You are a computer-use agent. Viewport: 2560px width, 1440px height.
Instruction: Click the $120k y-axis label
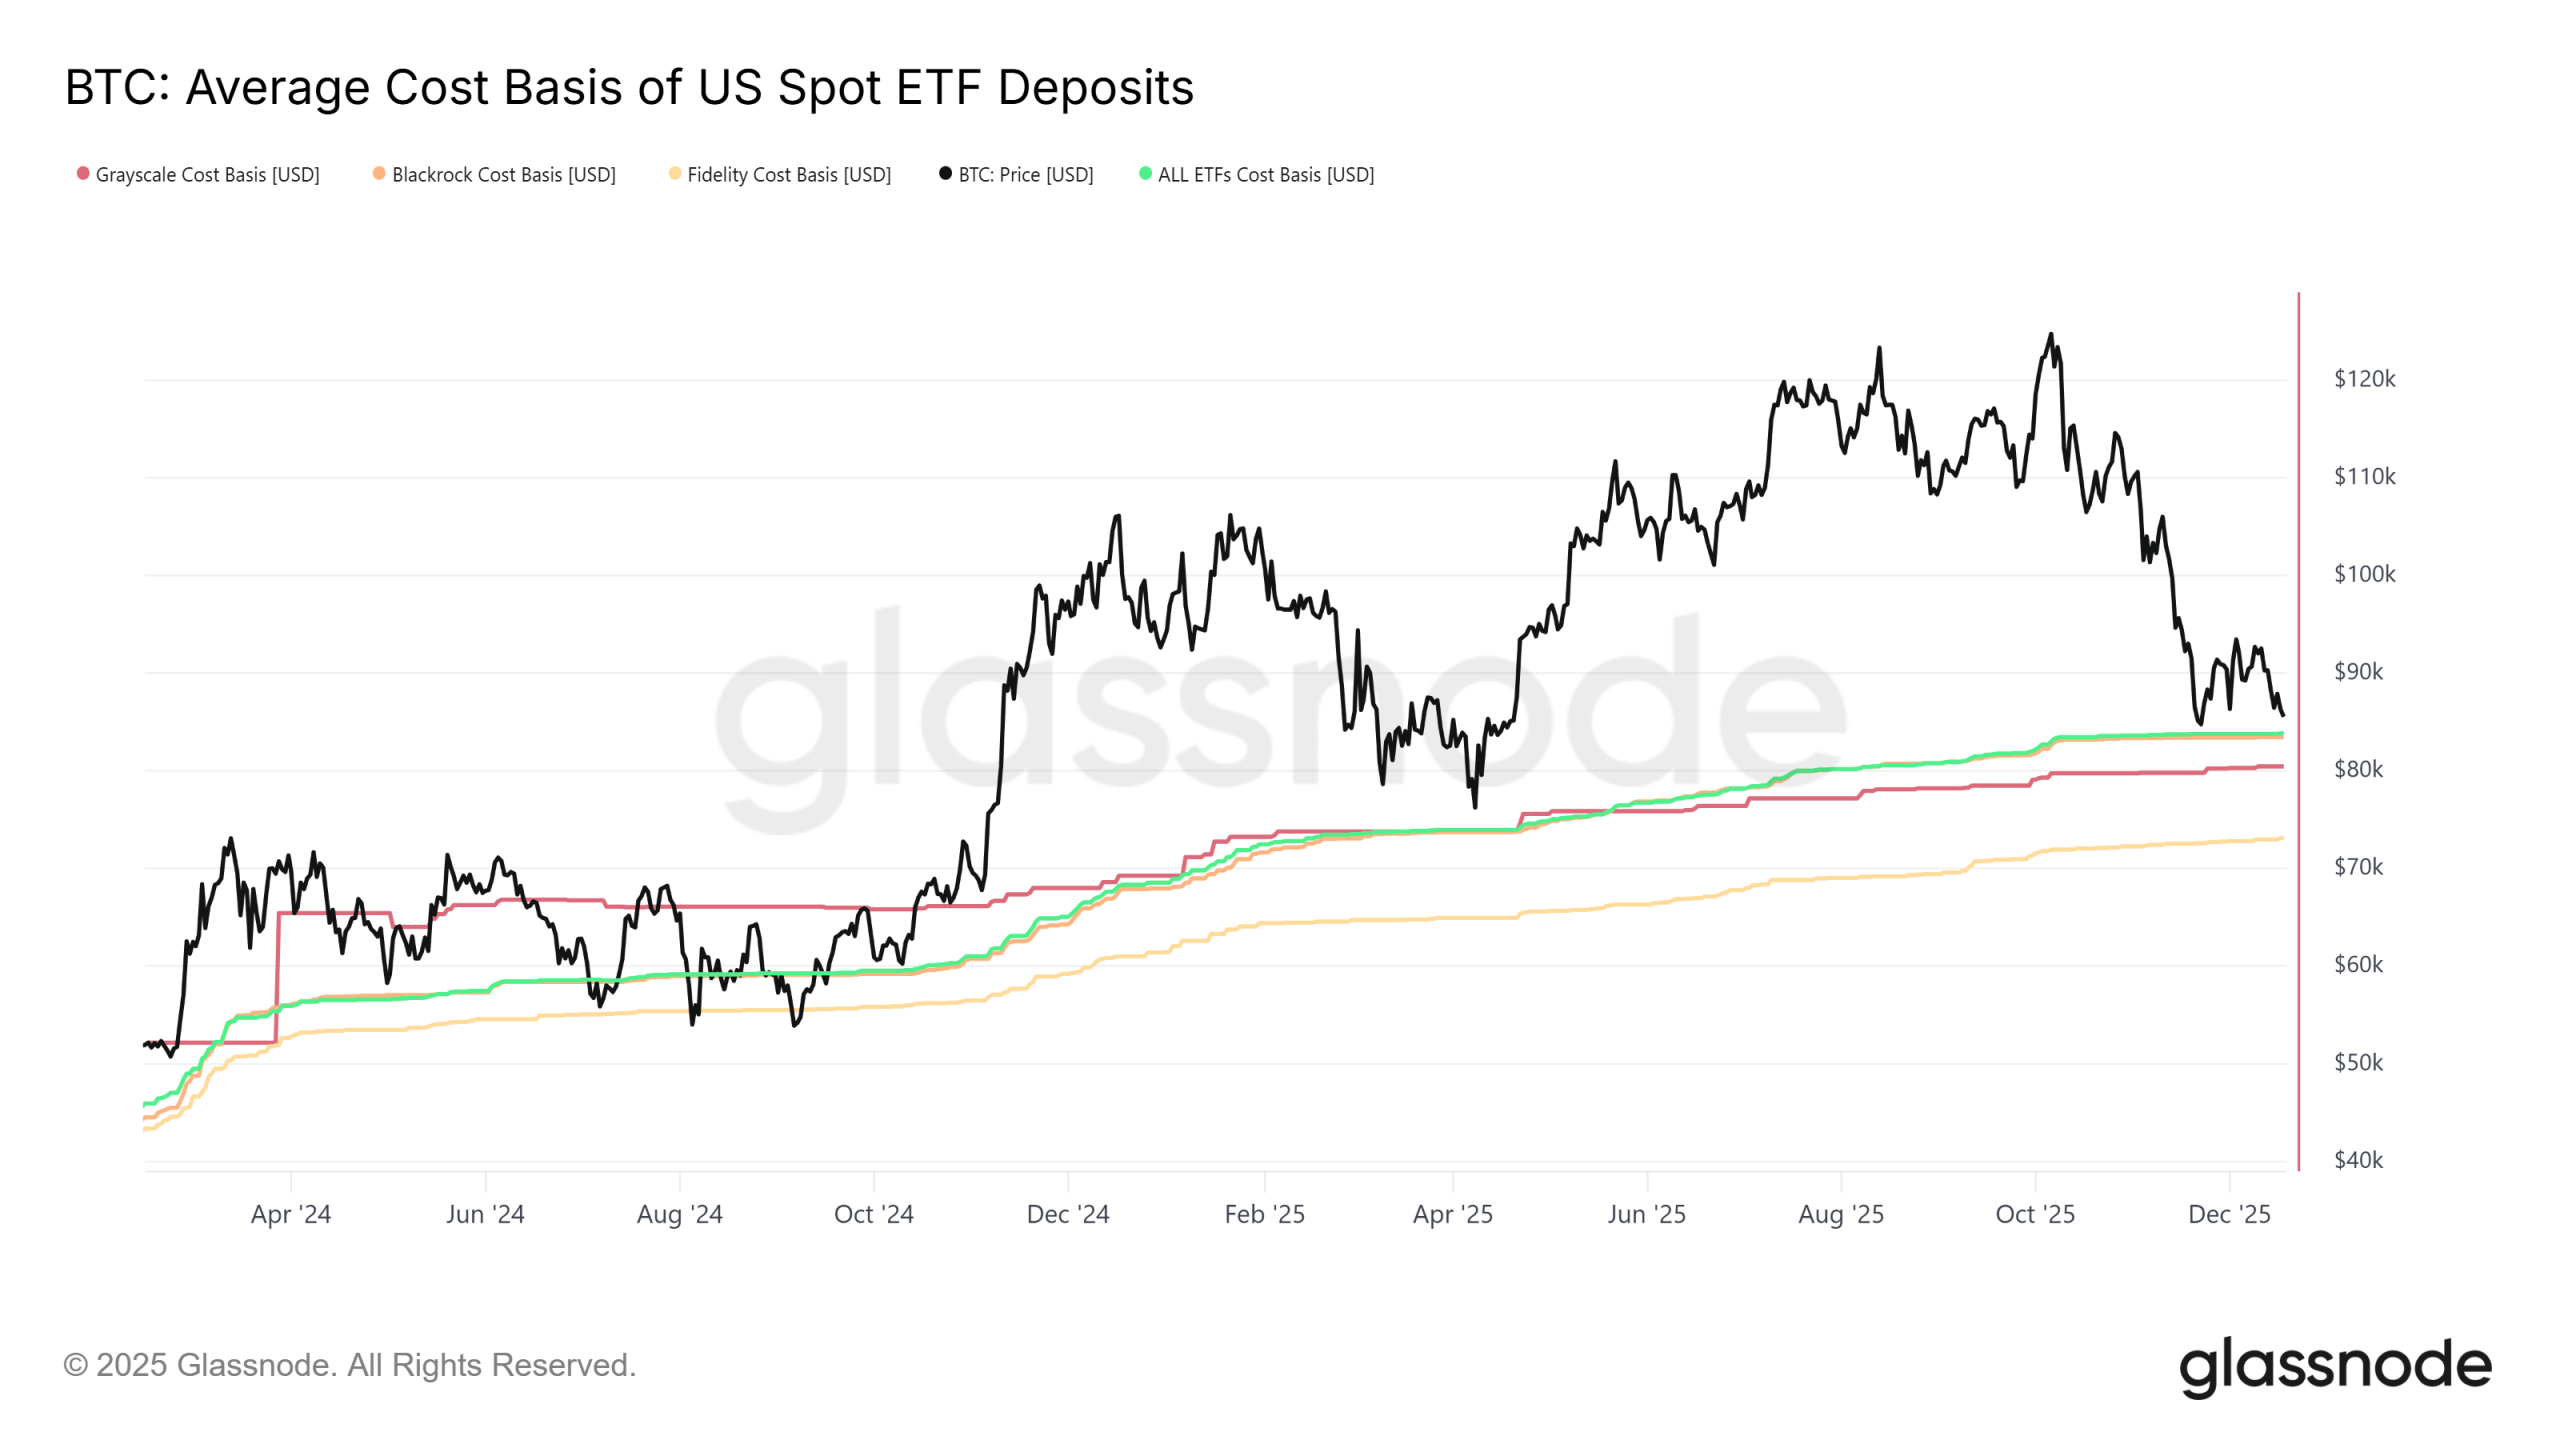2364,379
